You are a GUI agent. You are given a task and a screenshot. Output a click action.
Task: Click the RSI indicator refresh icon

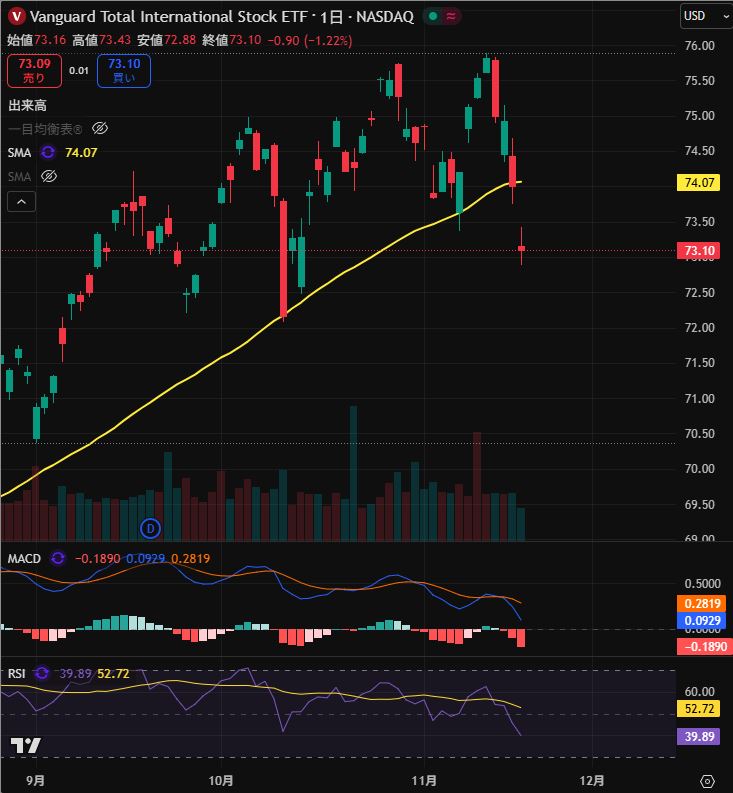(42, 673)
